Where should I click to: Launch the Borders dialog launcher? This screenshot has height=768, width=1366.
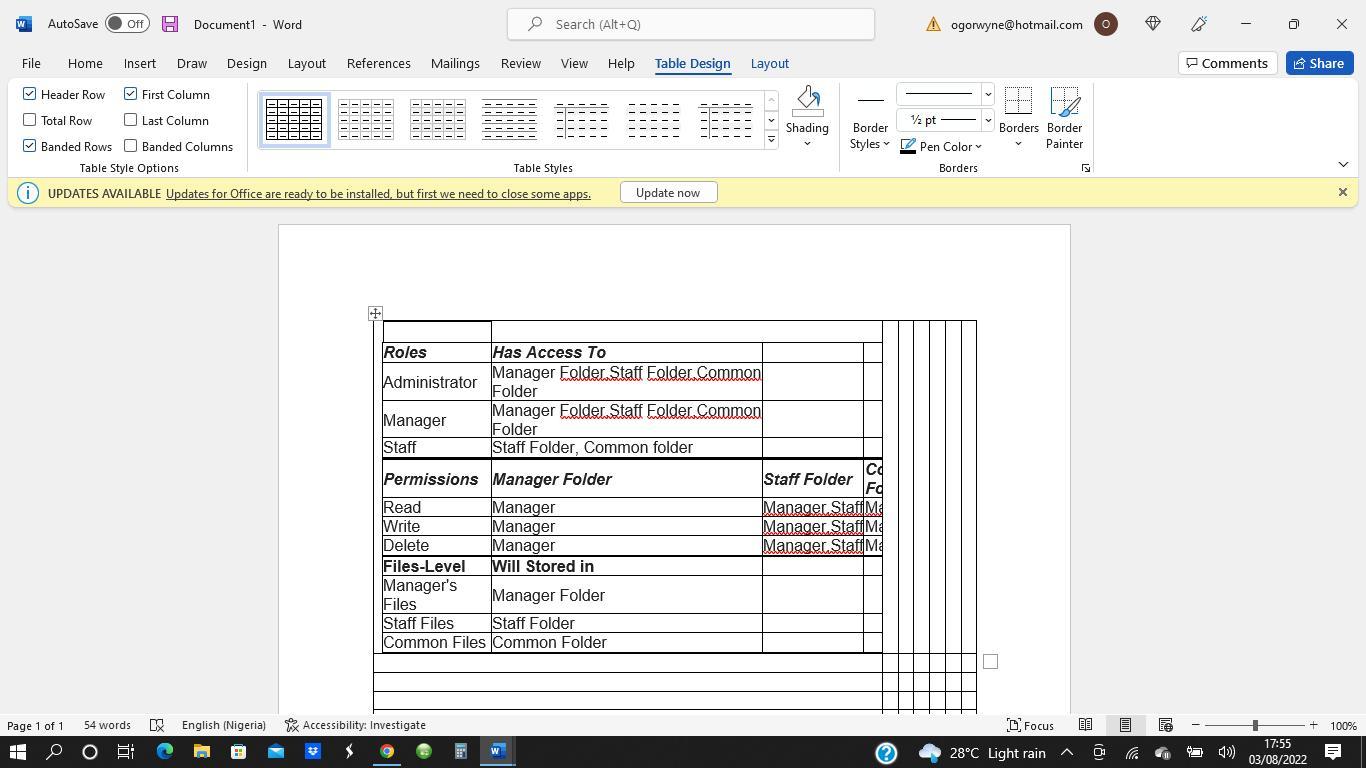1085,169
